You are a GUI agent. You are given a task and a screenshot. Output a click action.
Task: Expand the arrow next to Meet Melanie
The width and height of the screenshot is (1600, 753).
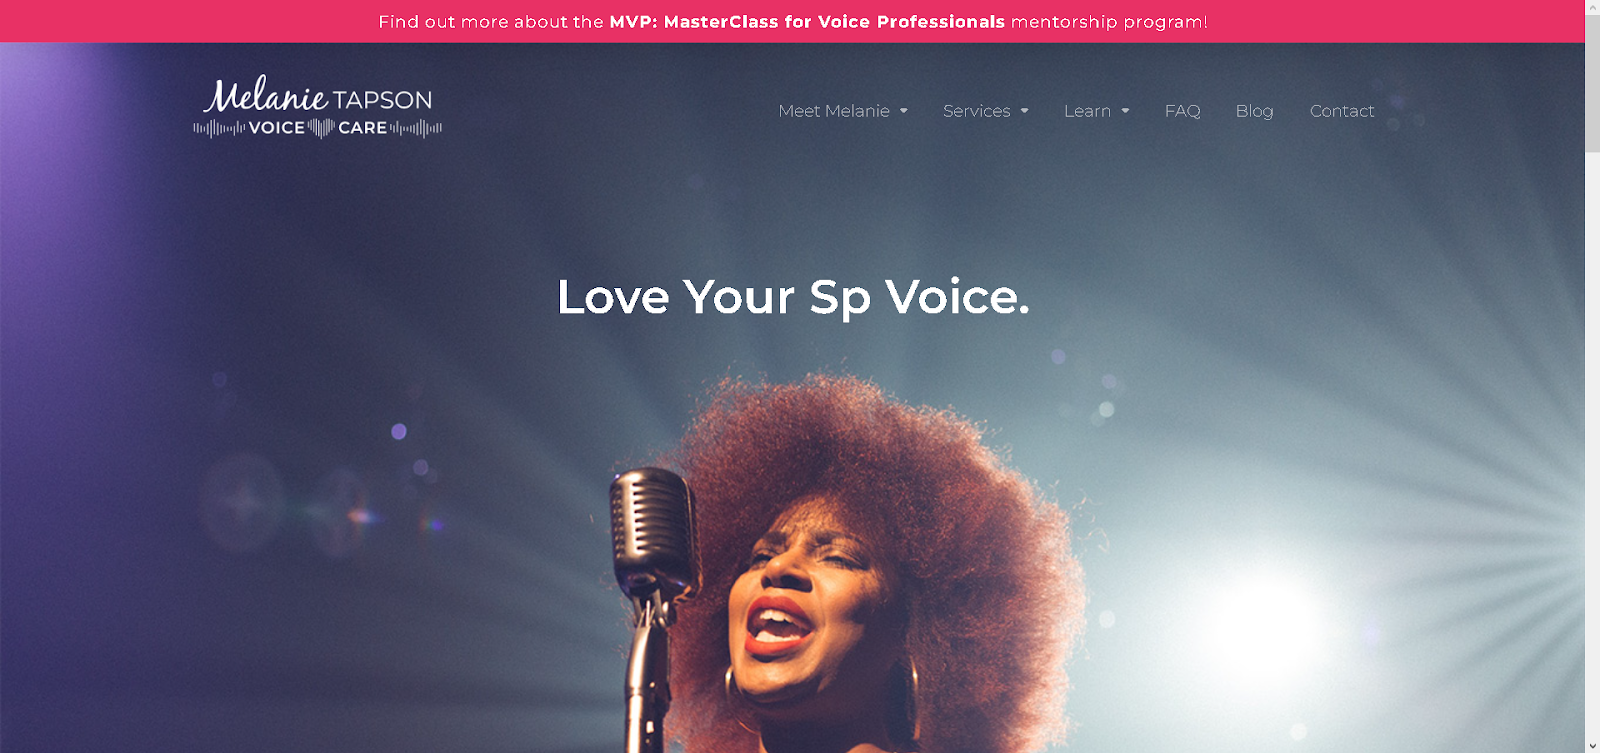904,111
